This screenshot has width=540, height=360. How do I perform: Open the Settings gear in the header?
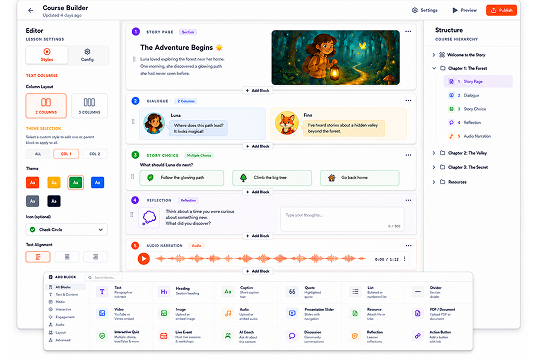(x=425, y=10)
